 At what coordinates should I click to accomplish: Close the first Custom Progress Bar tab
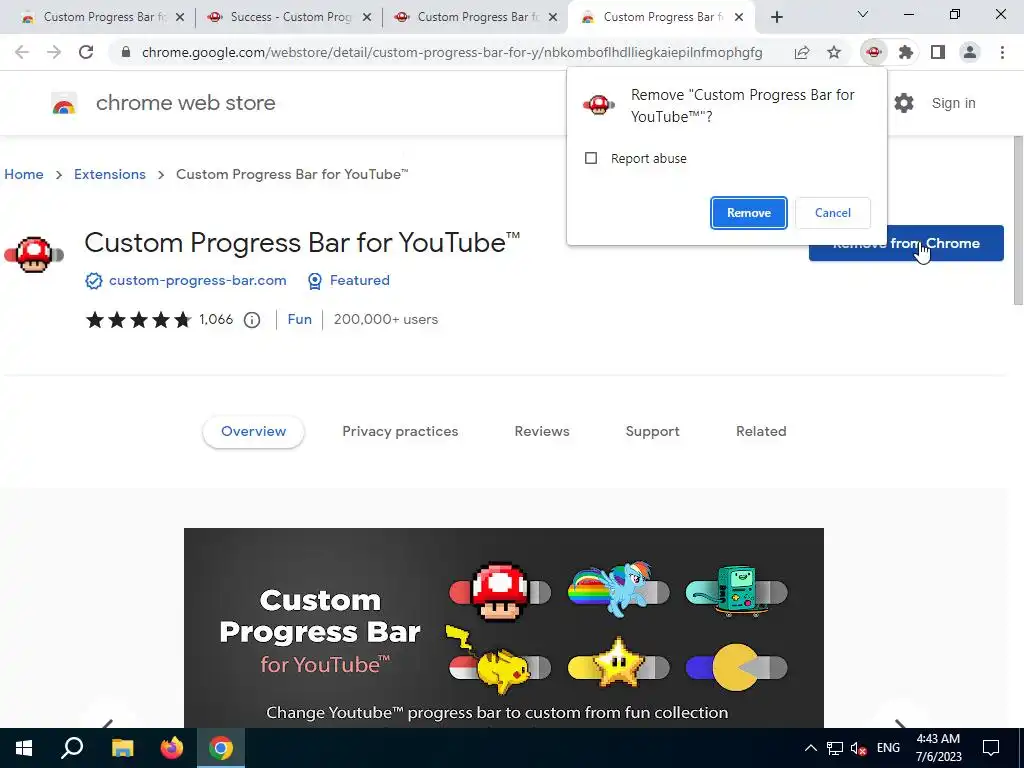180,17
